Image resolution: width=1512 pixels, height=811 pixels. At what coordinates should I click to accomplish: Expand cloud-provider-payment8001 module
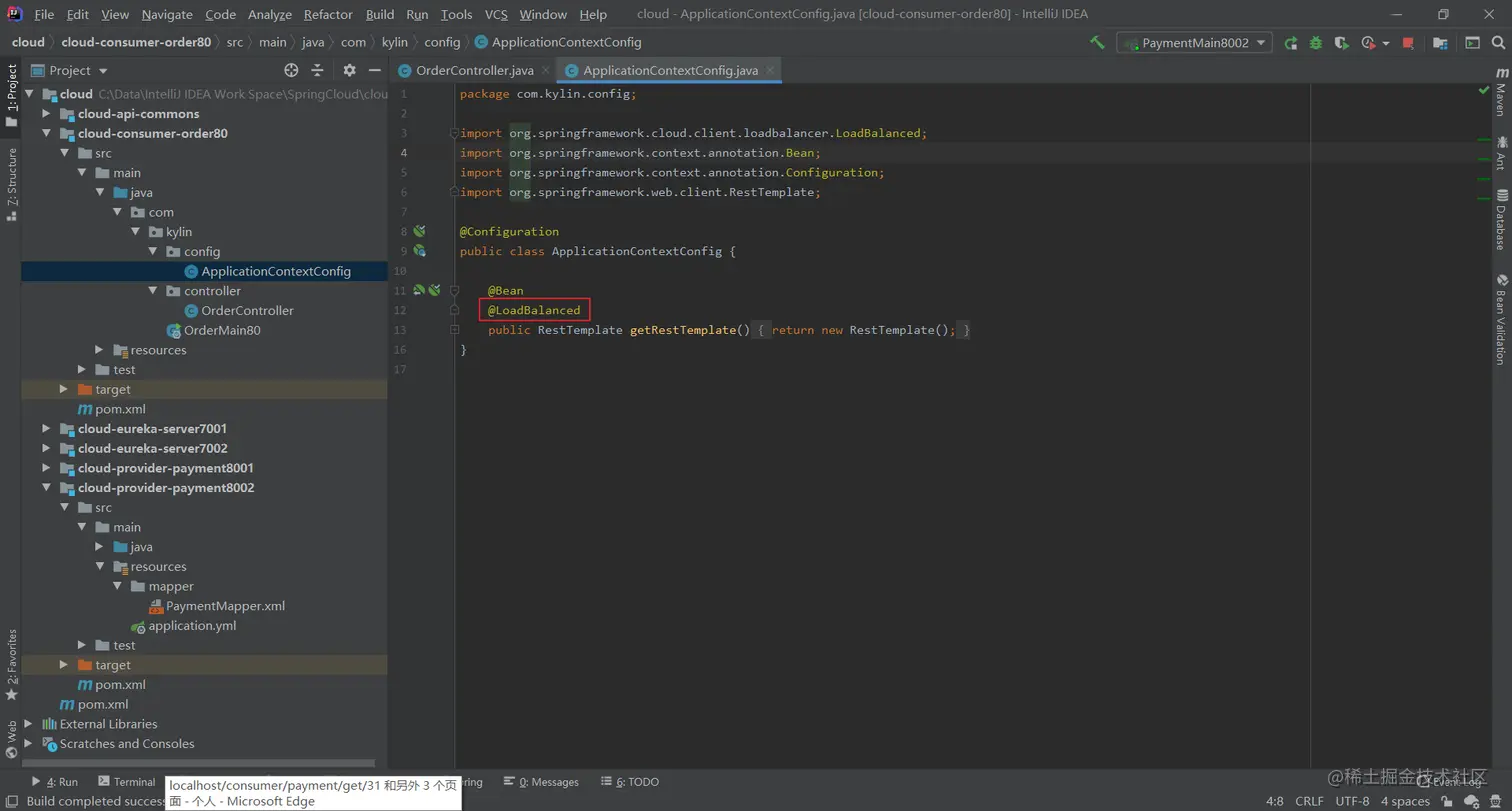(x=46, y=468)
